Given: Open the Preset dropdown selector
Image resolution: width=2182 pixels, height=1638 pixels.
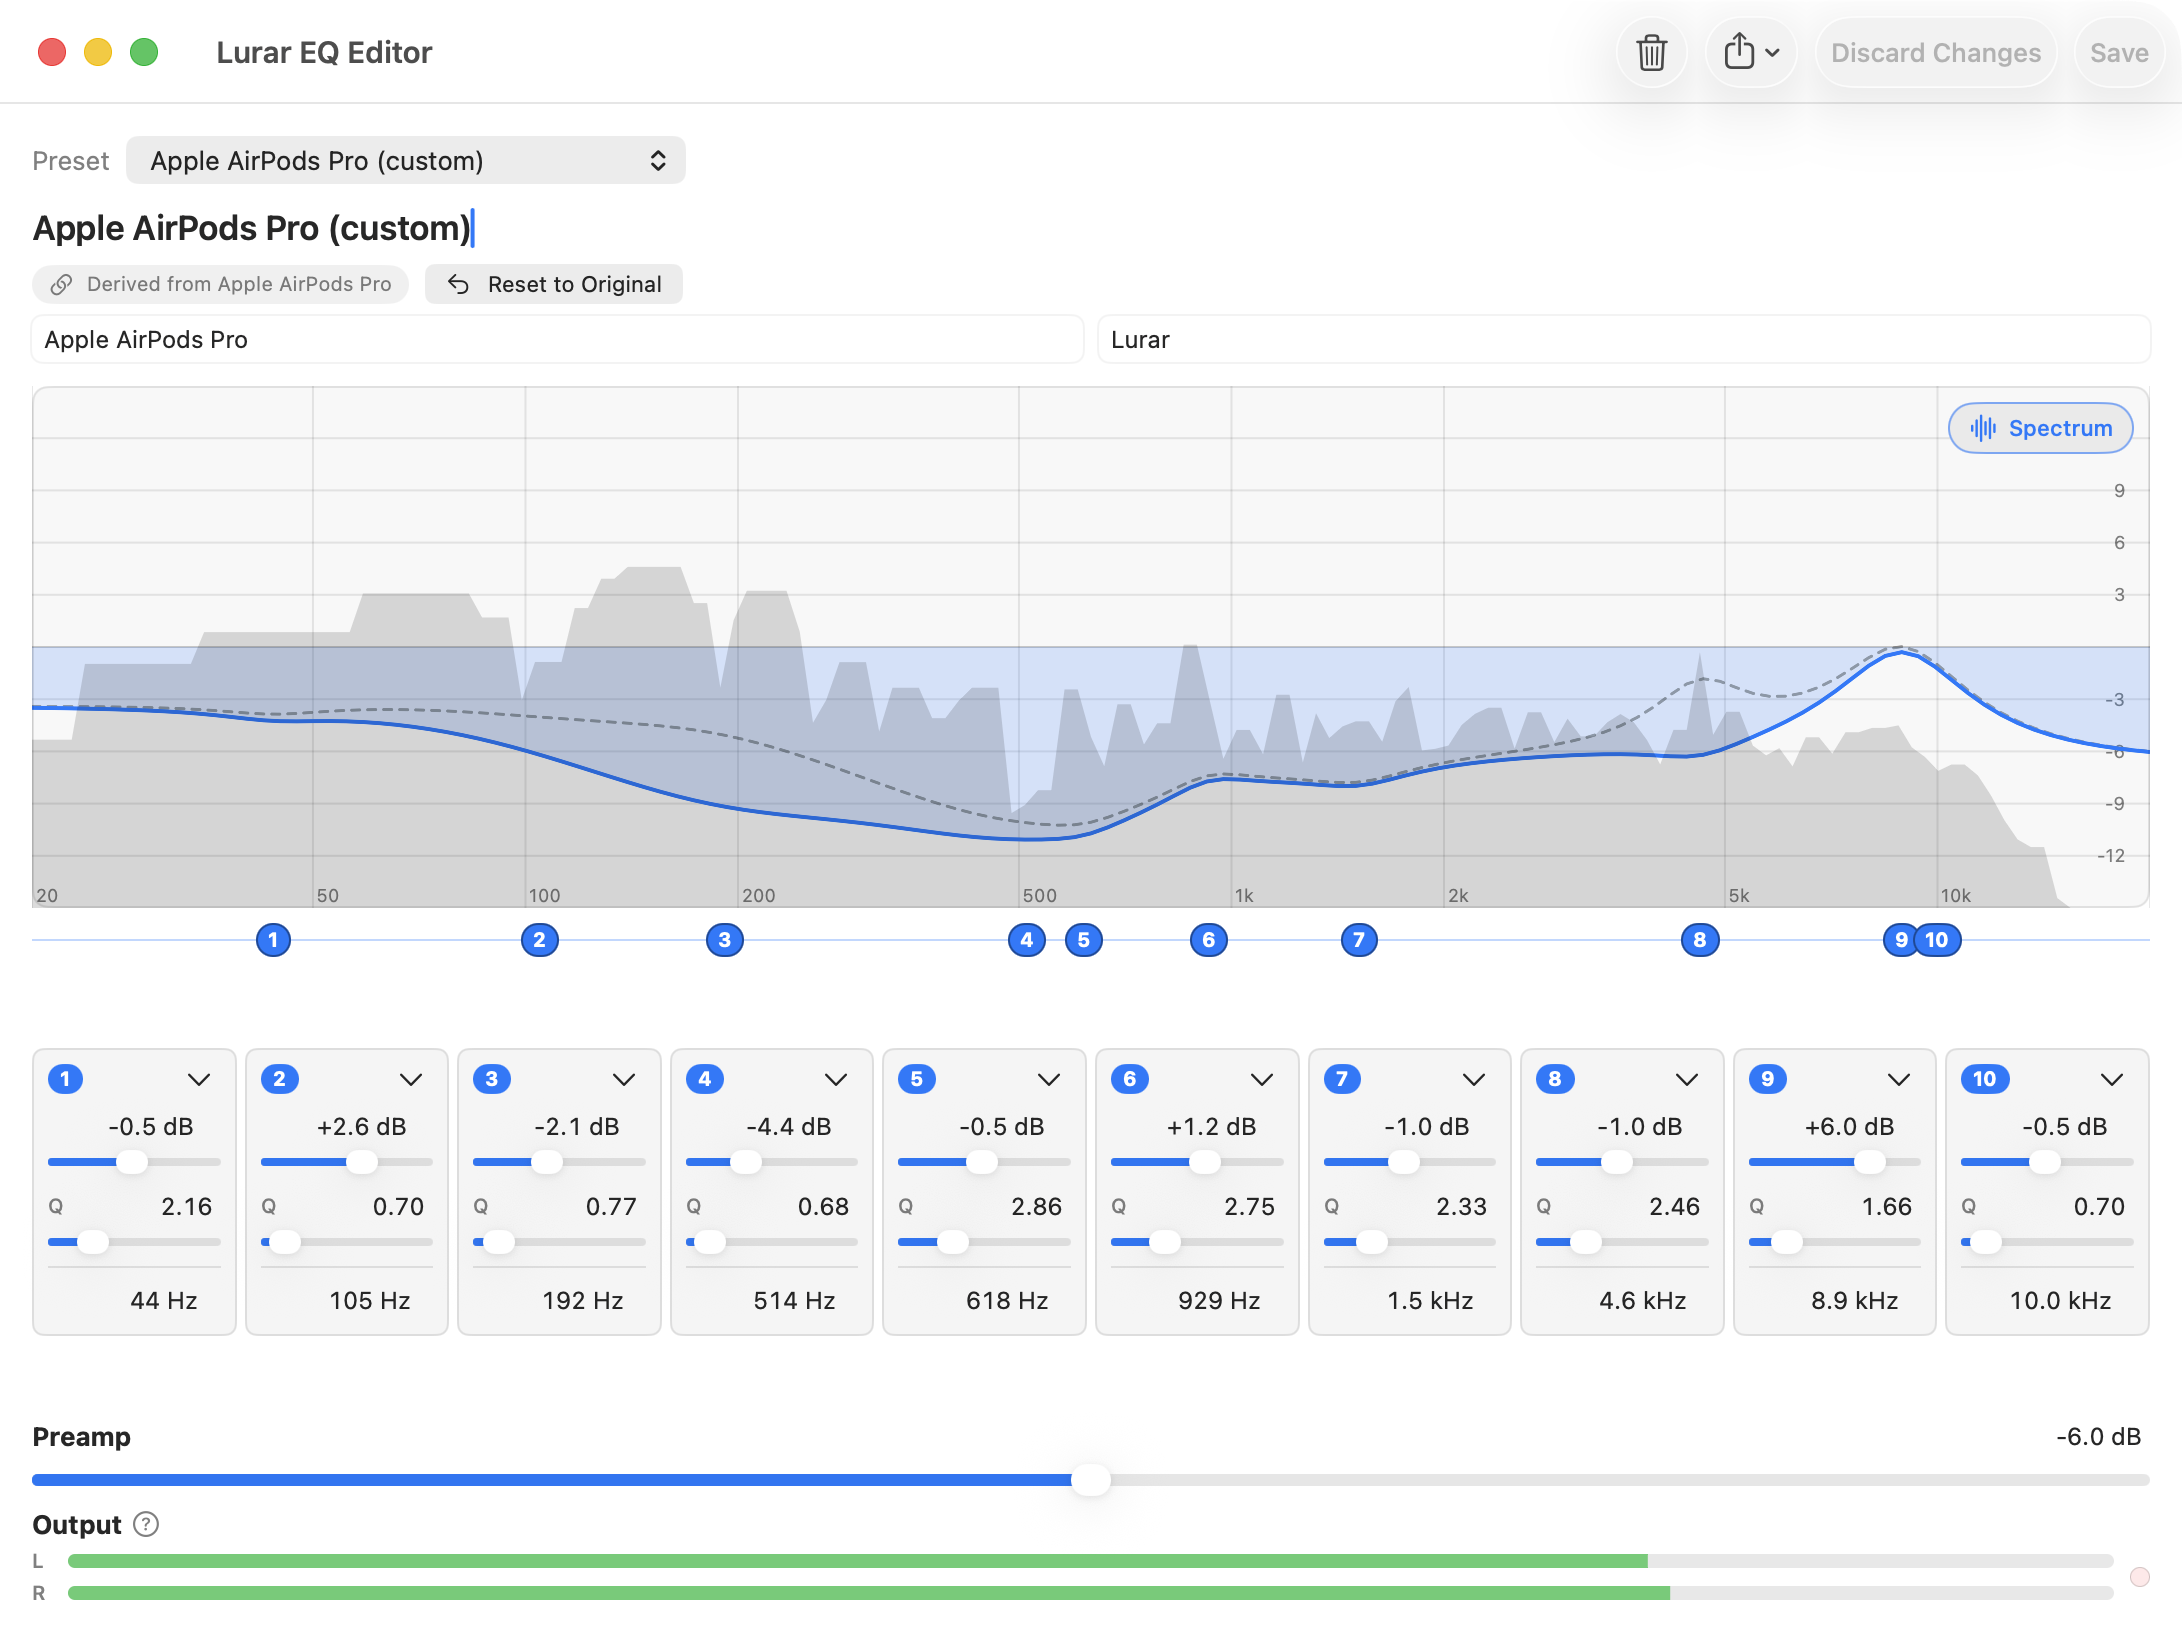Looking at the screenshot, I should click(x=406, y=161).
